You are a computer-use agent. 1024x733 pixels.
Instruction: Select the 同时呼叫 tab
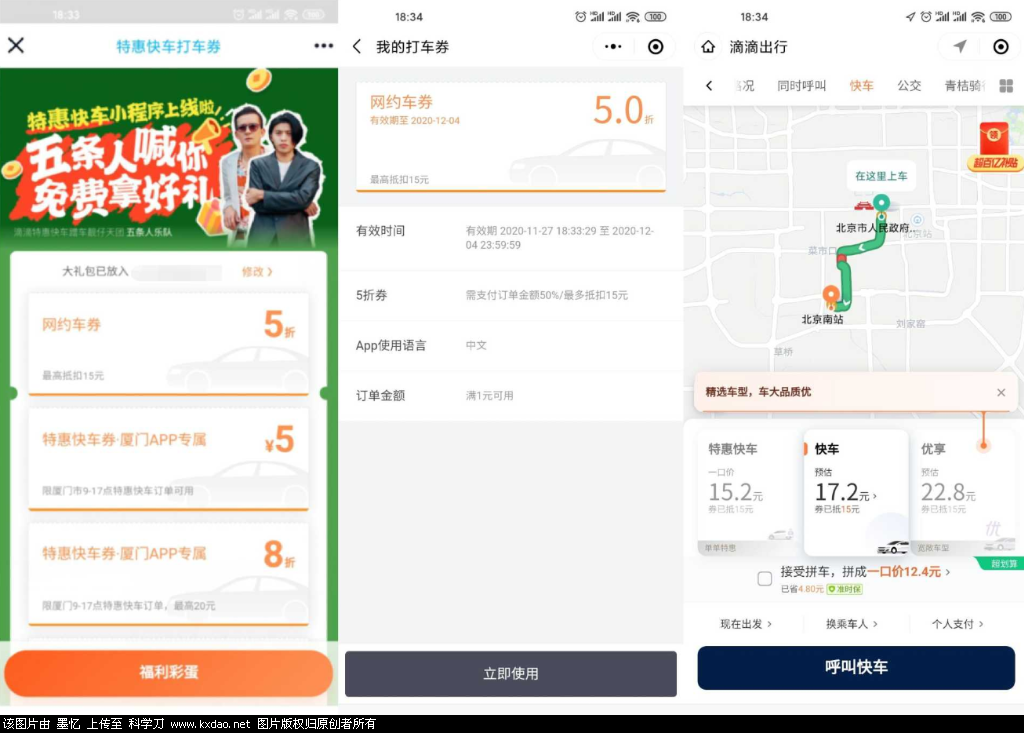tap(801, 86)
